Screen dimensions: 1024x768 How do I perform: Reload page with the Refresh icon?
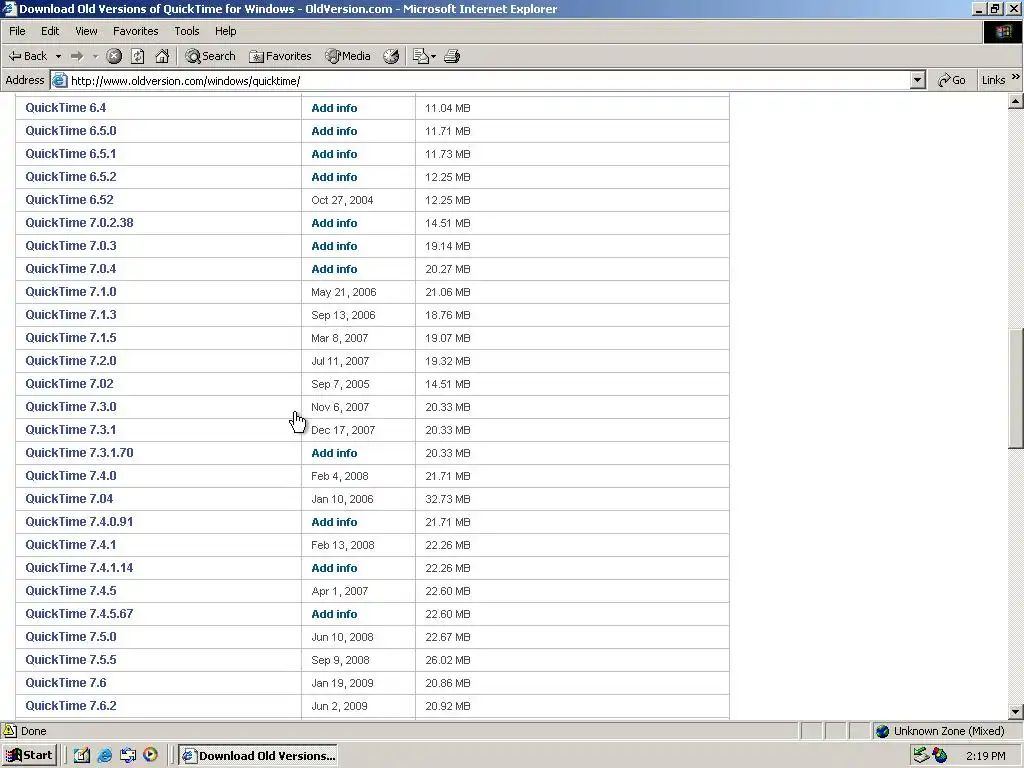point(138,56)
